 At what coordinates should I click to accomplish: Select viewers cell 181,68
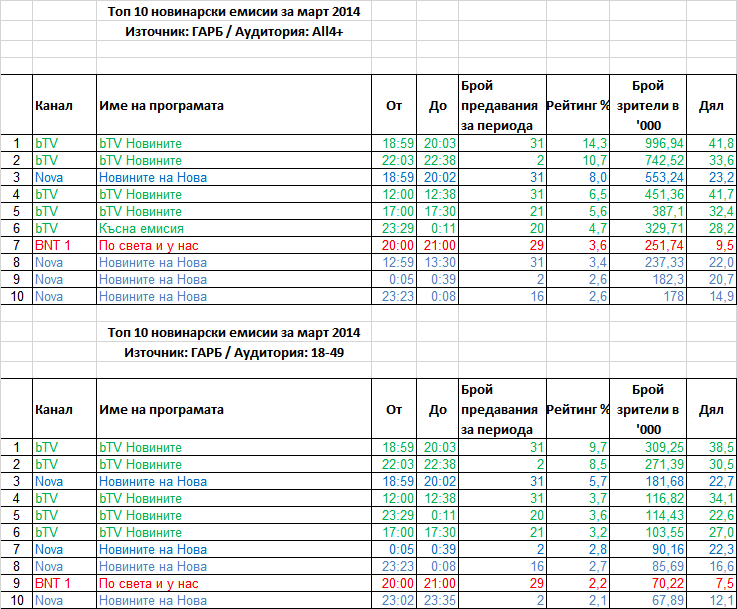tap(664, 481)
